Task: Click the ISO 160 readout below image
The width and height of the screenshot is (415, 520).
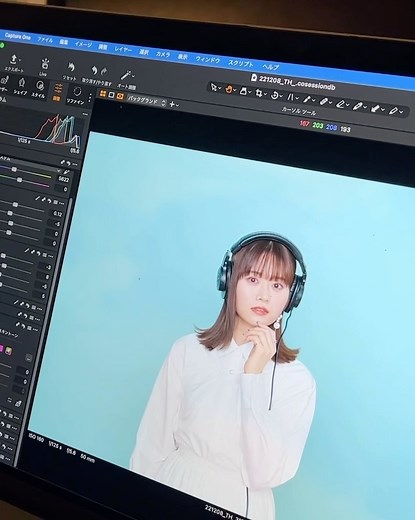Action: [36, 437]
